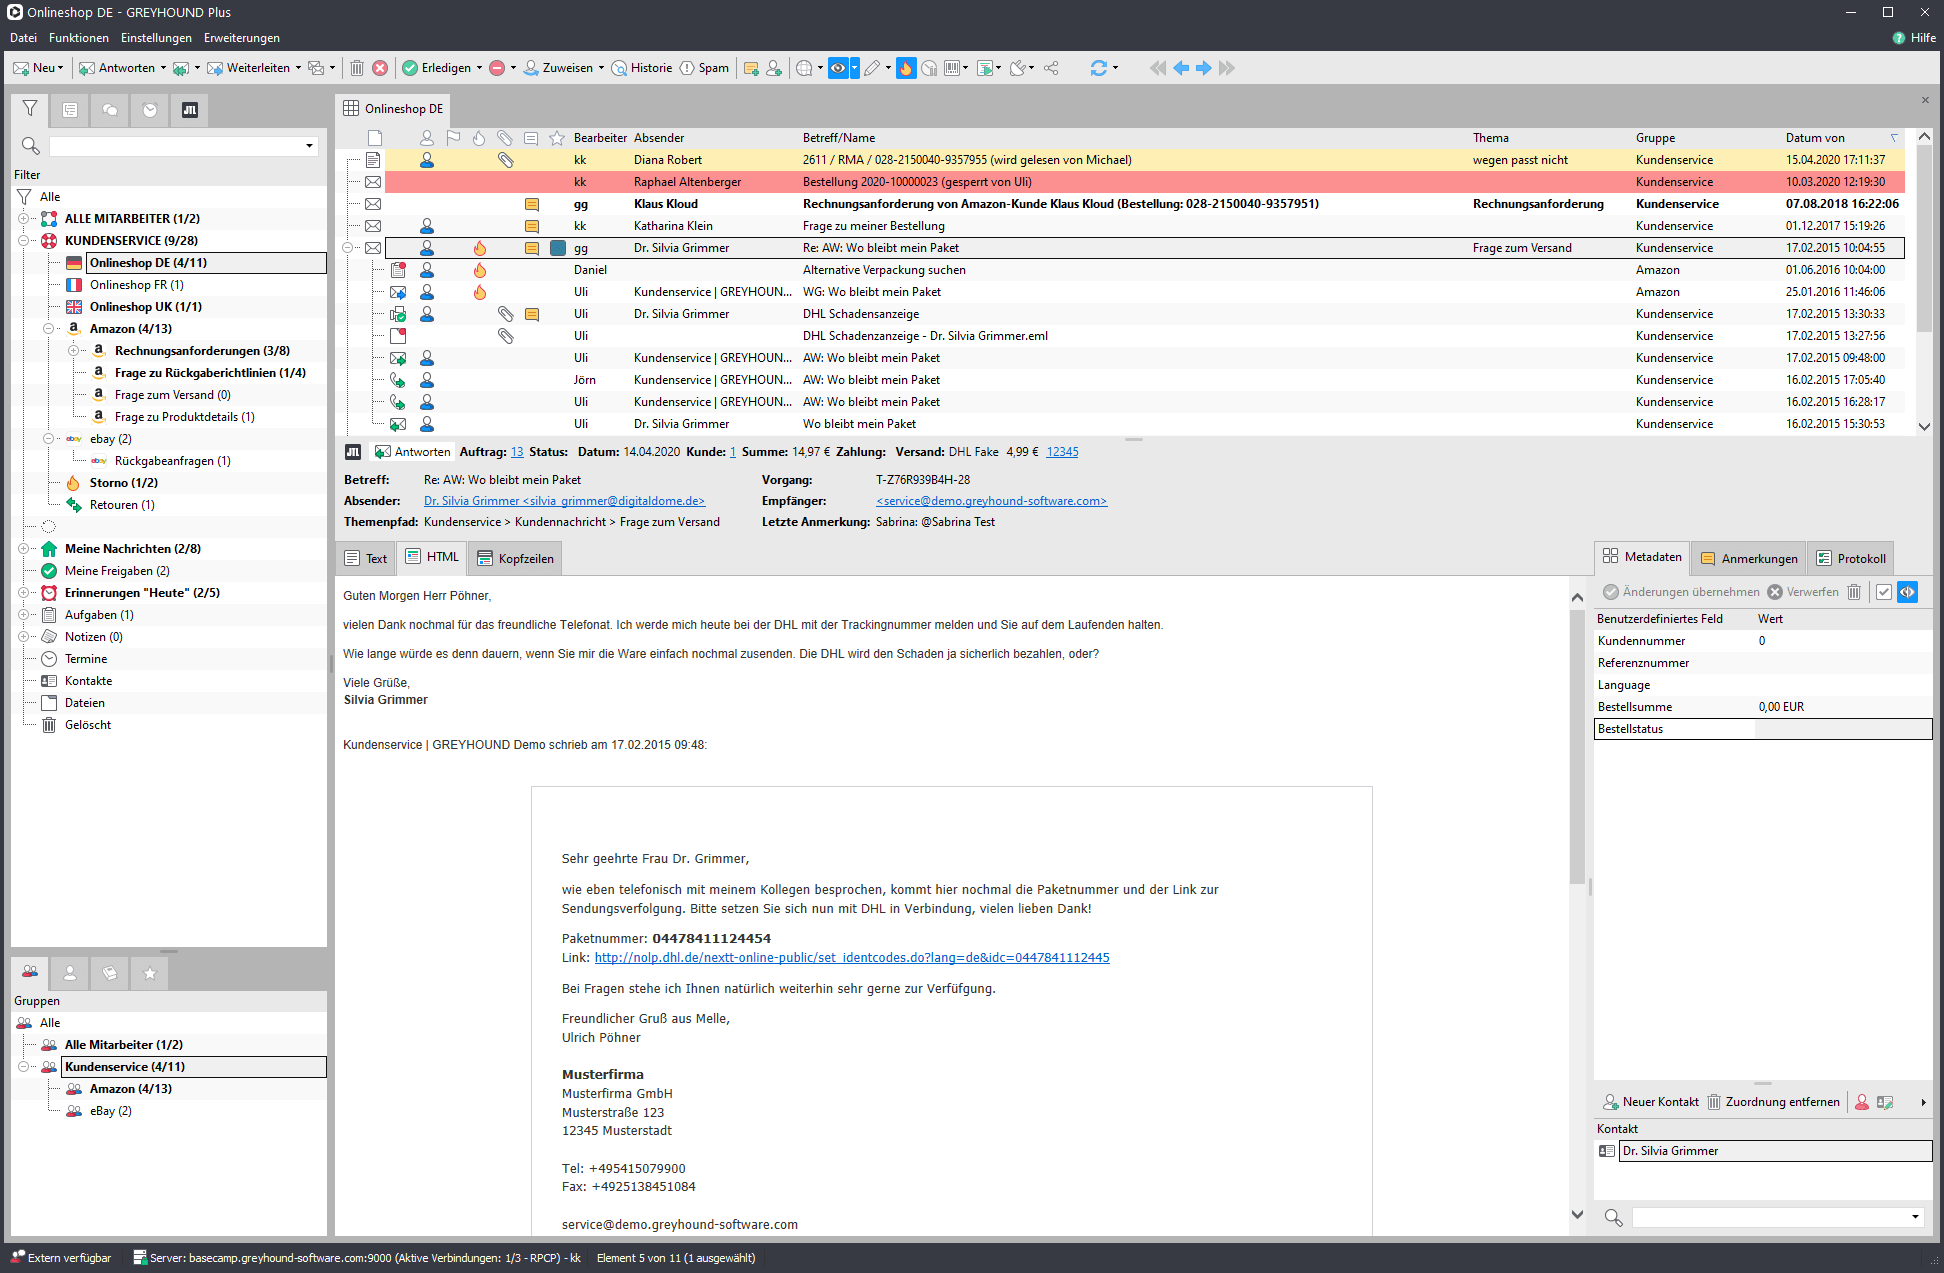Viewport: 1944px width, 1273px height.
Task: Navigate to next item with blue right arrow
Action: (x=1204, y=68)
